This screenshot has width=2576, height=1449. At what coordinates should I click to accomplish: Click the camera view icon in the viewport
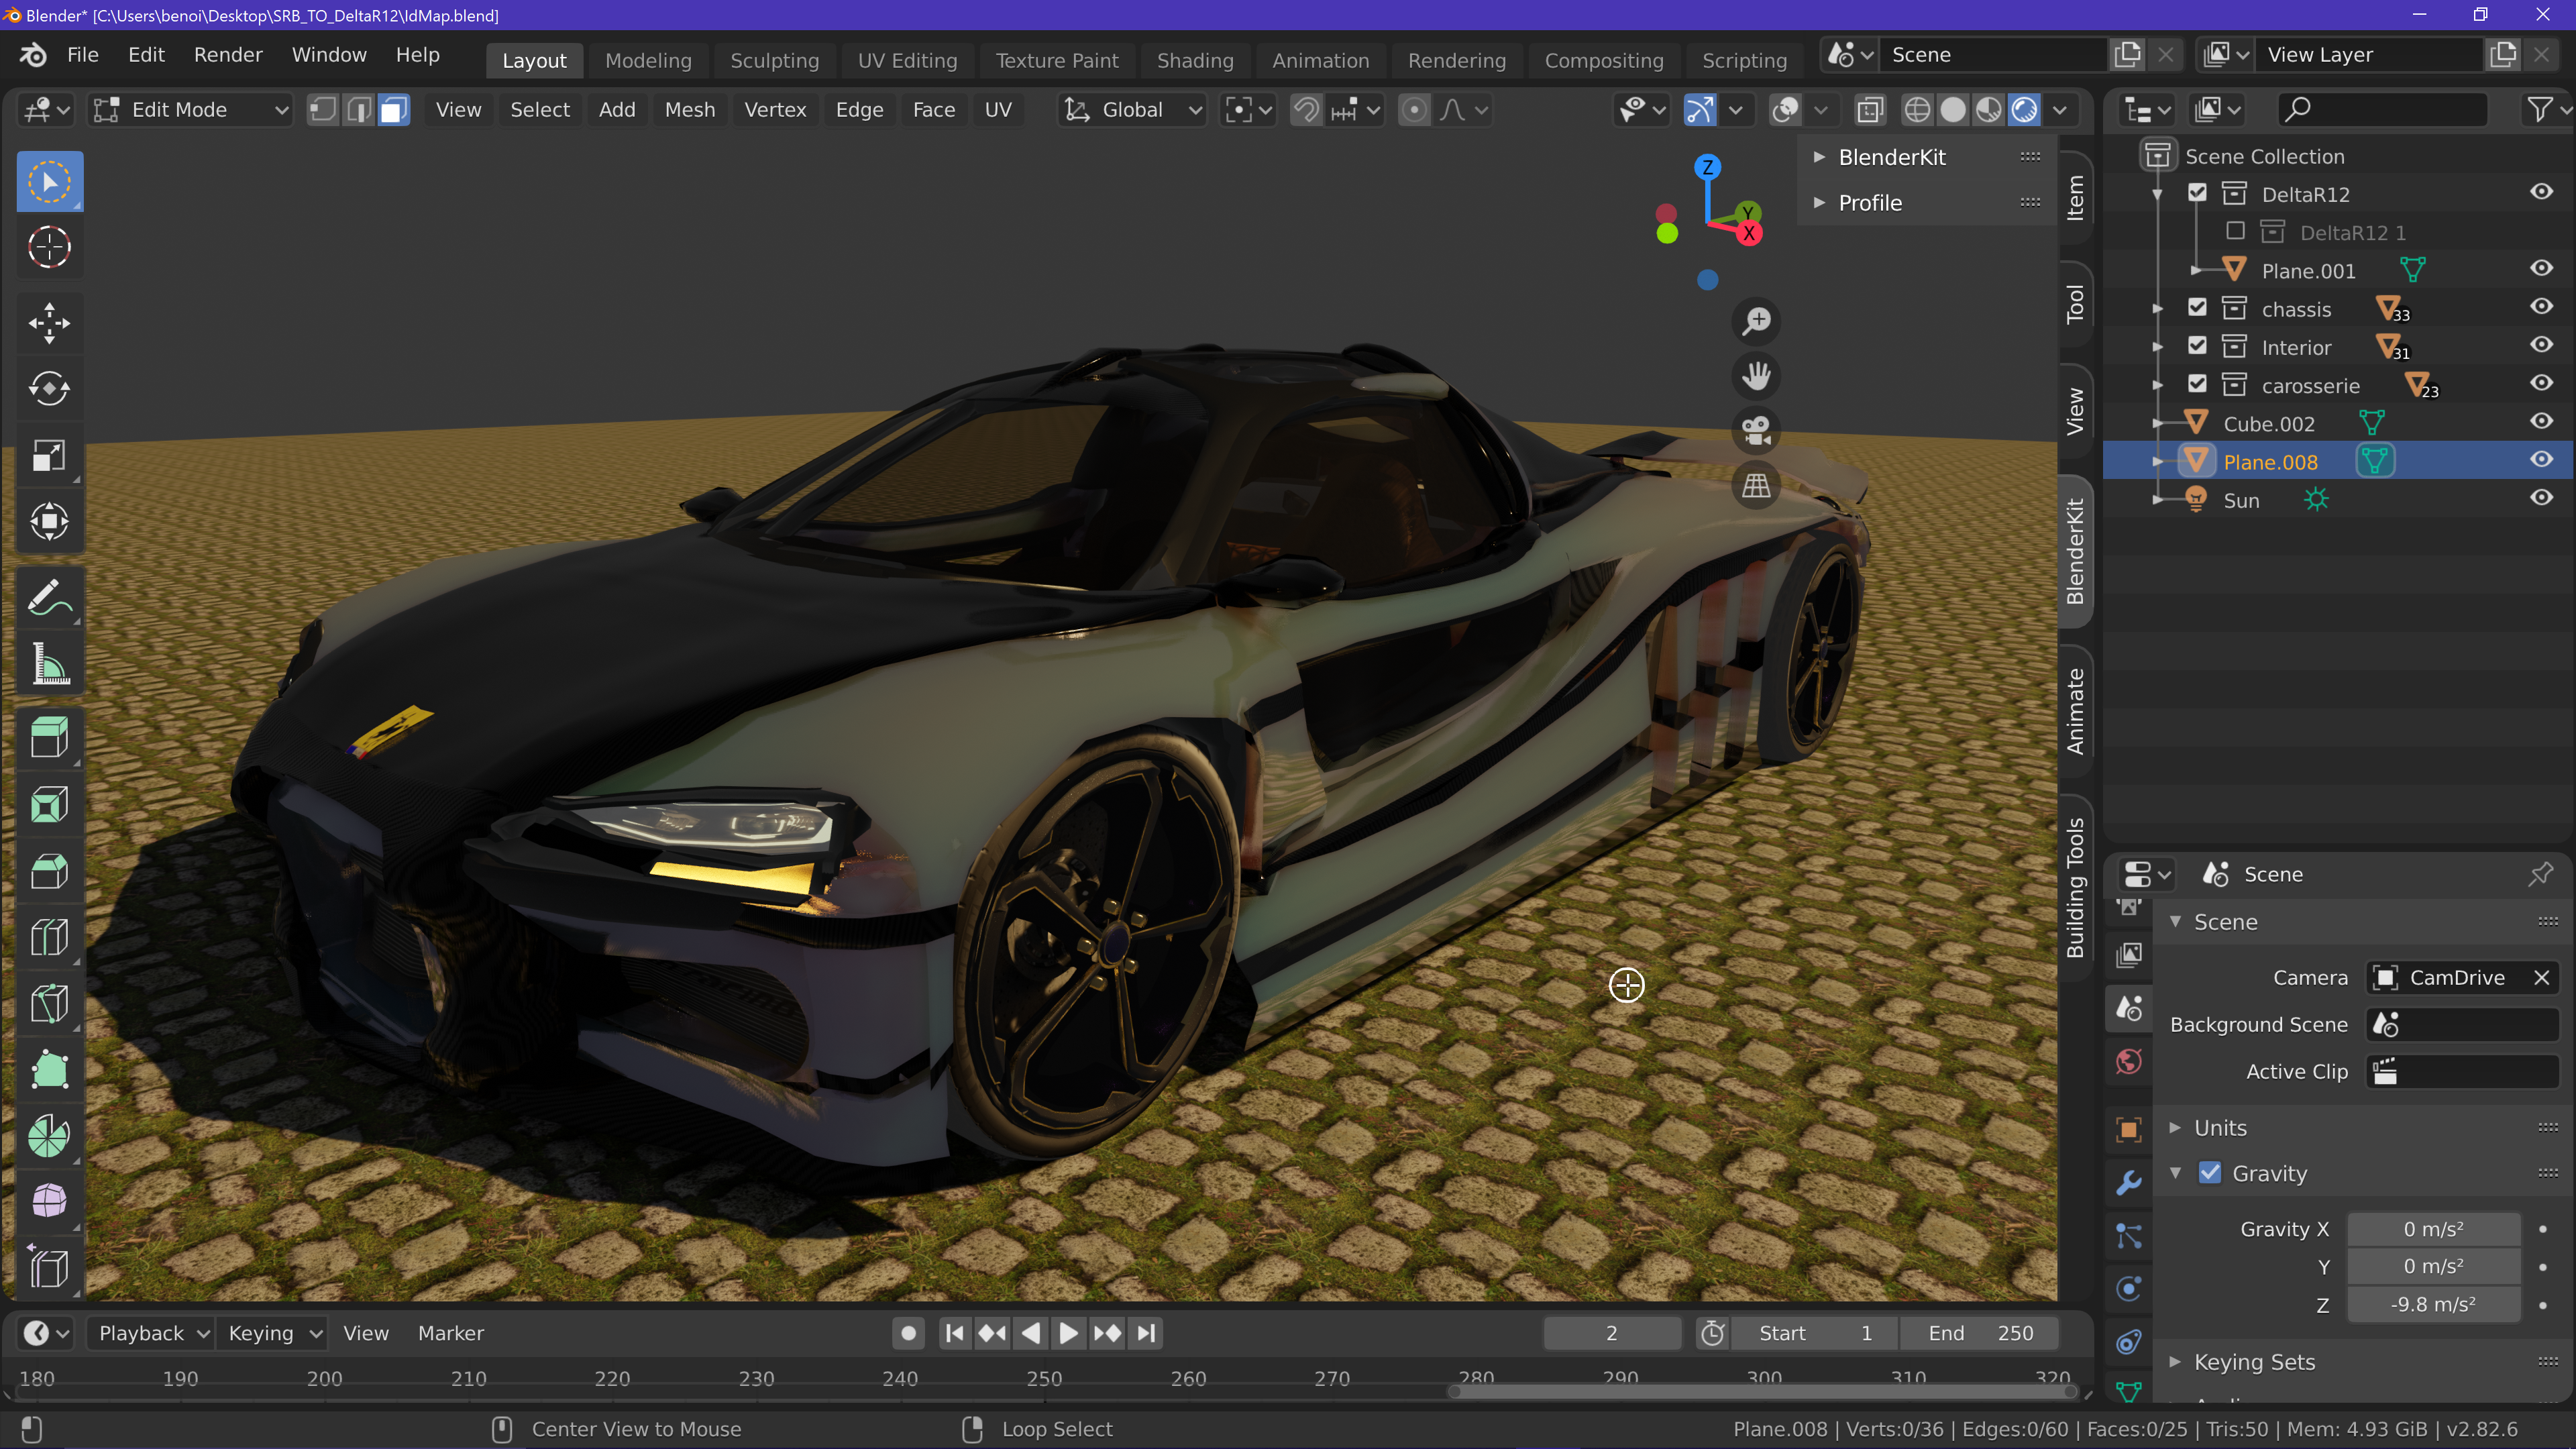pos(1756,431)
